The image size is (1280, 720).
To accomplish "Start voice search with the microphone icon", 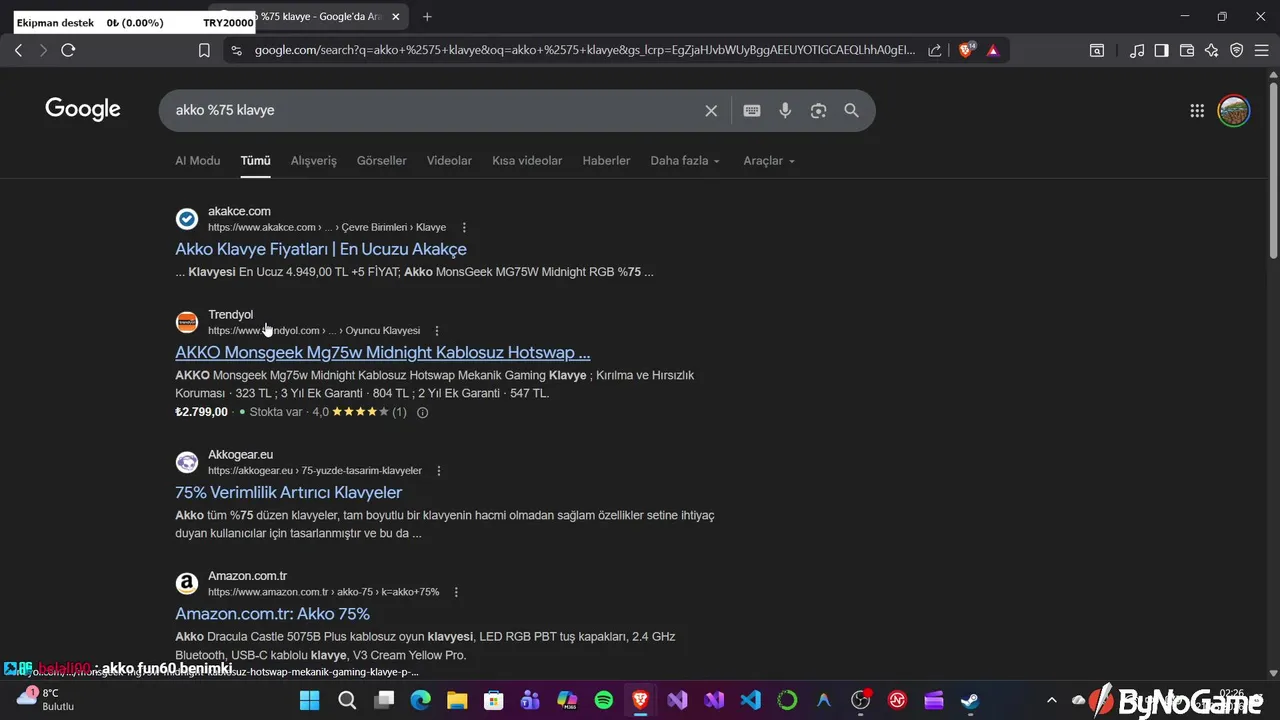I will [785, 111].
